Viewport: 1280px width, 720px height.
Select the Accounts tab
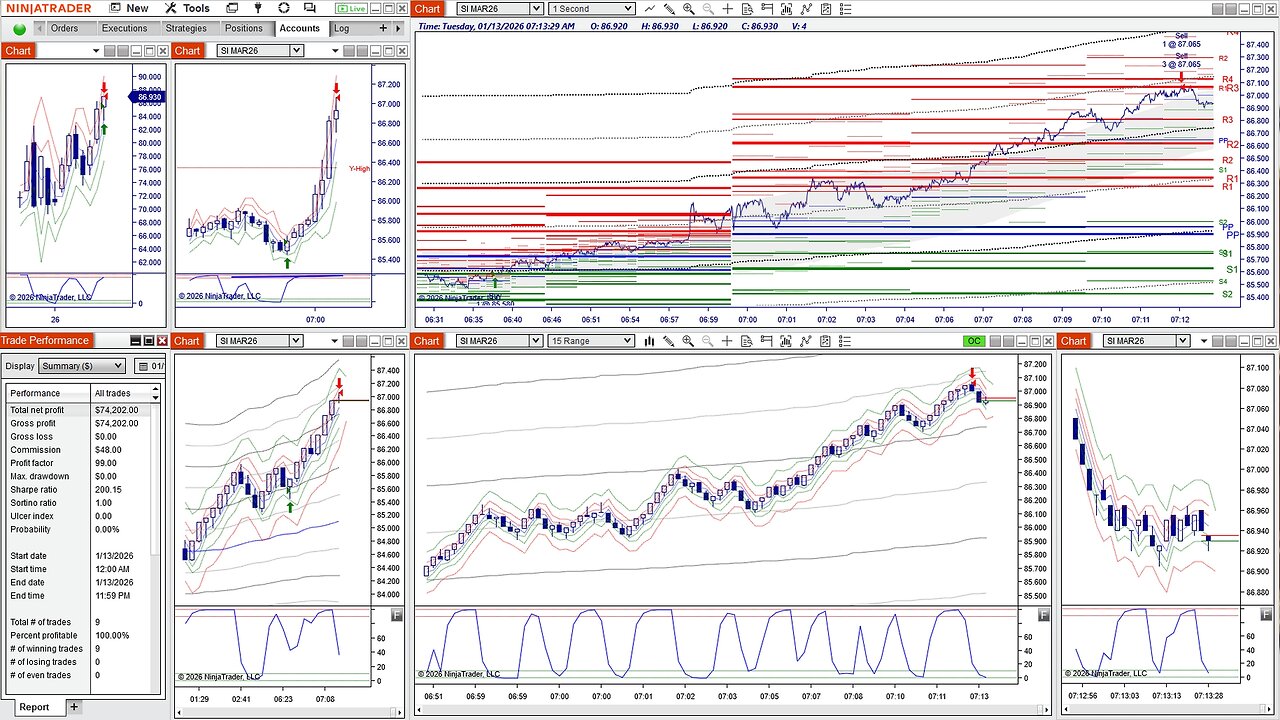(x=300, y=28)
